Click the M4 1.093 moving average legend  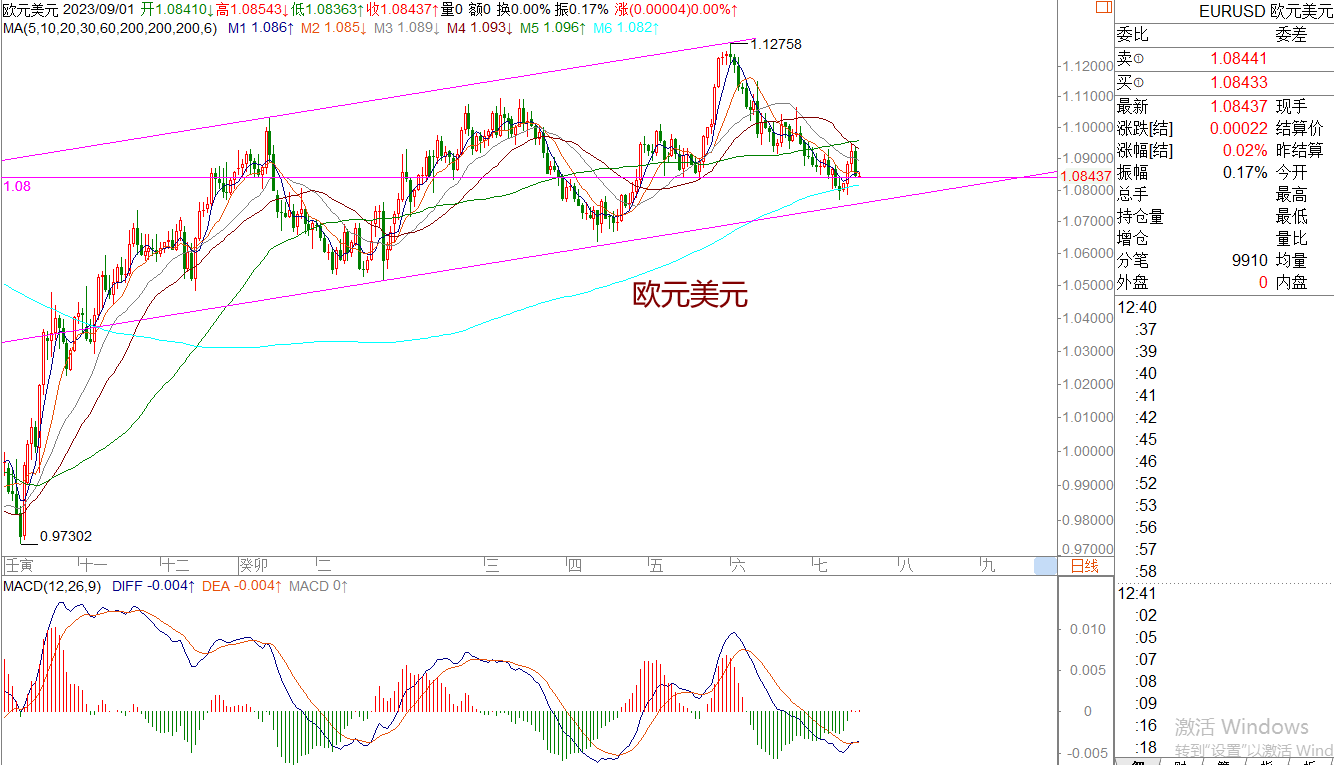pos(479,27)
